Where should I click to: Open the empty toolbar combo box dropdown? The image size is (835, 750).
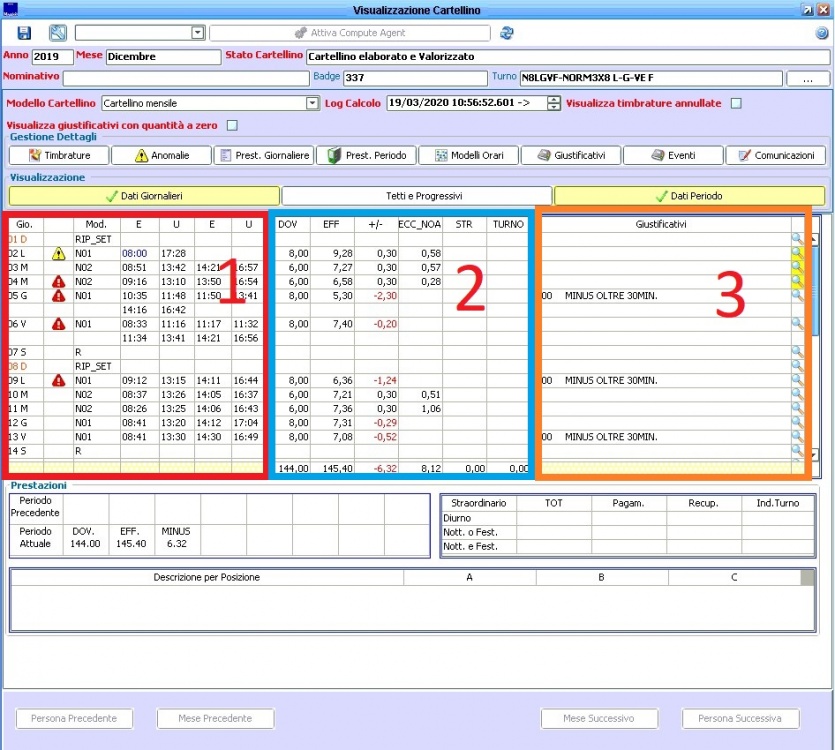pyautogui.click(x=198, y=33)
